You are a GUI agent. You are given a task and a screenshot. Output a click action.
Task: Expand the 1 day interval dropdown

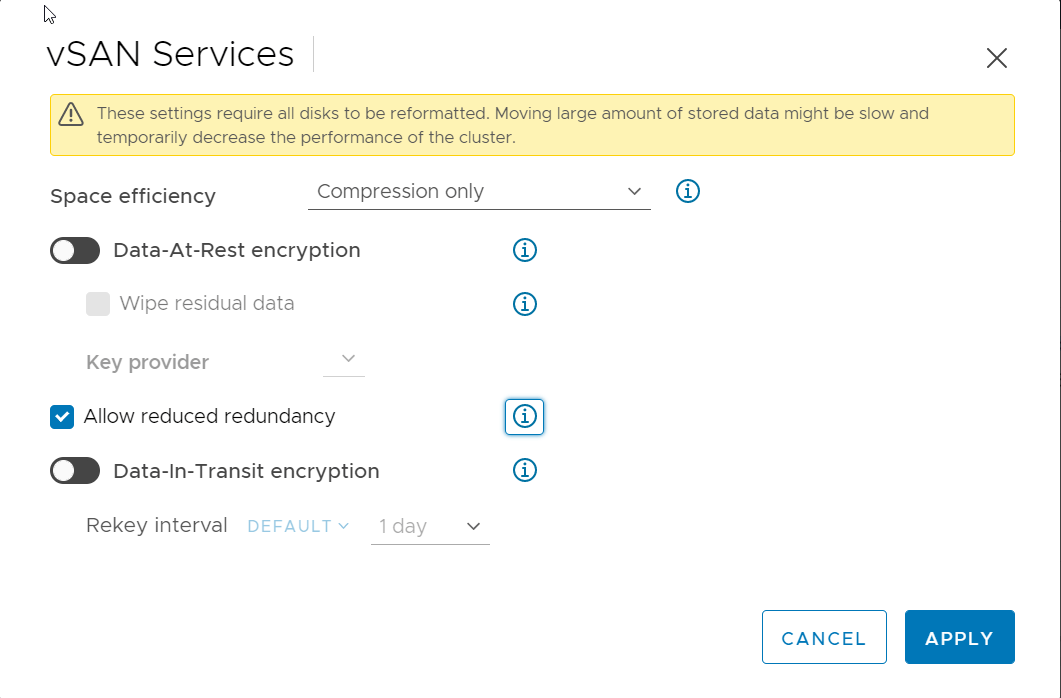click(430, 526)
